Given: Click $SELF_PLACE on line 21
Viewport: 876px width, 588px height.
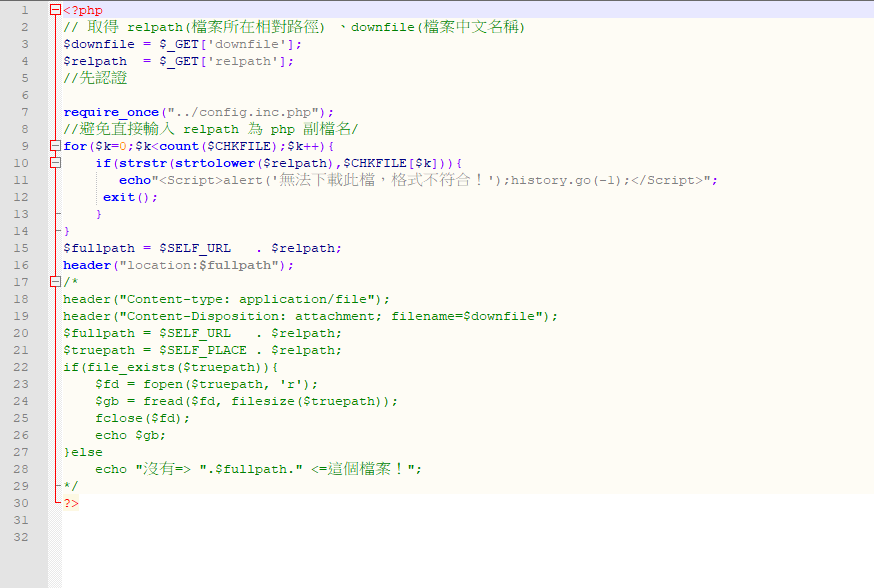Looking at the screenshot, I should click(203, 350).
